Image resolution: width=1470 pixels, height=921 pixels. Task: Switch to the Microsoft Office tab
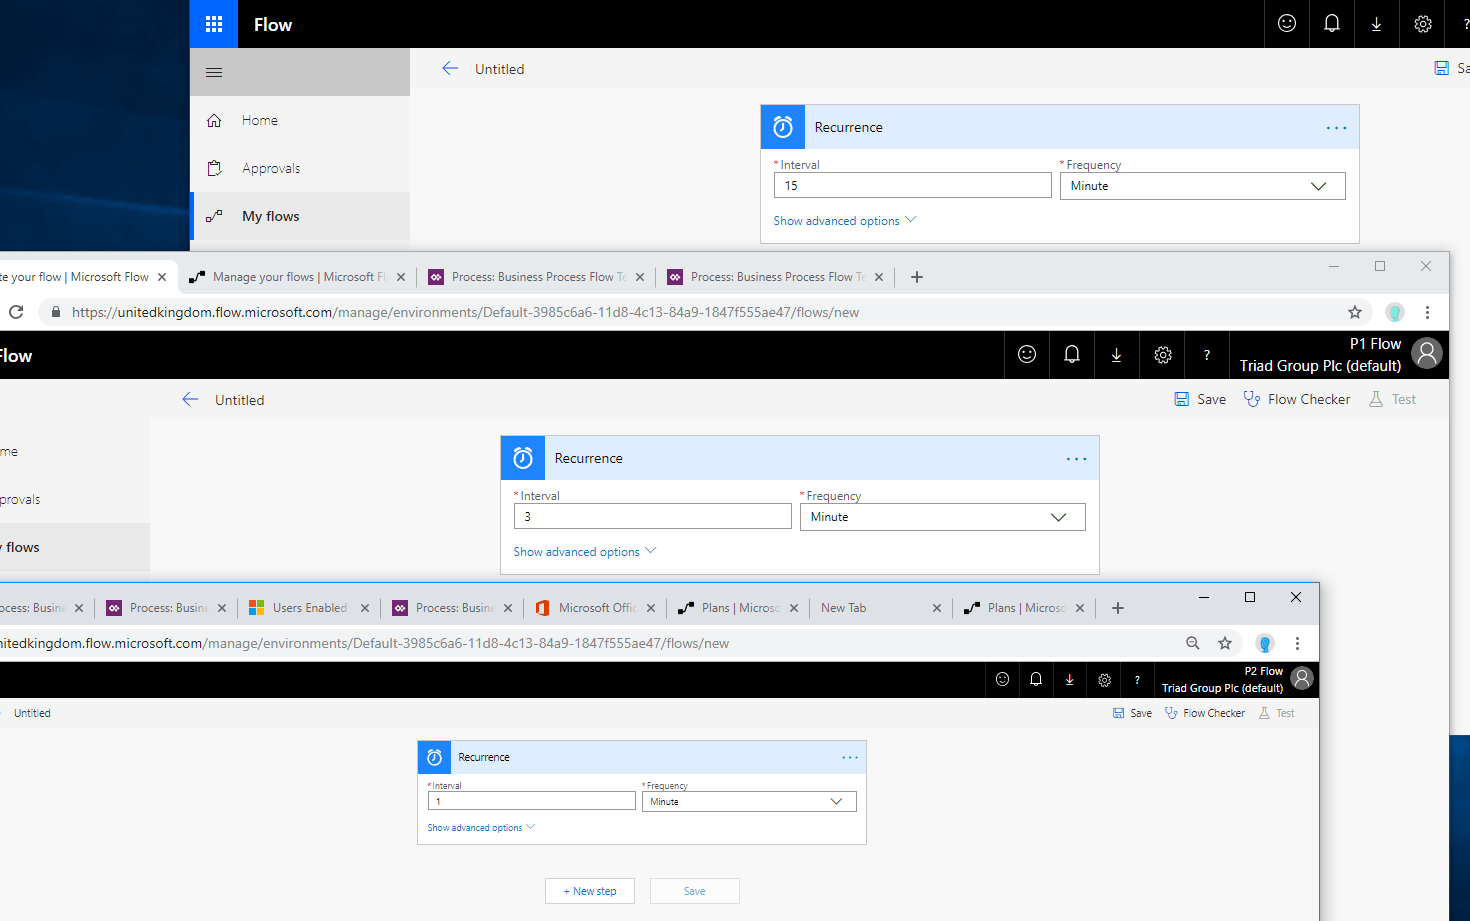point(596,608)
